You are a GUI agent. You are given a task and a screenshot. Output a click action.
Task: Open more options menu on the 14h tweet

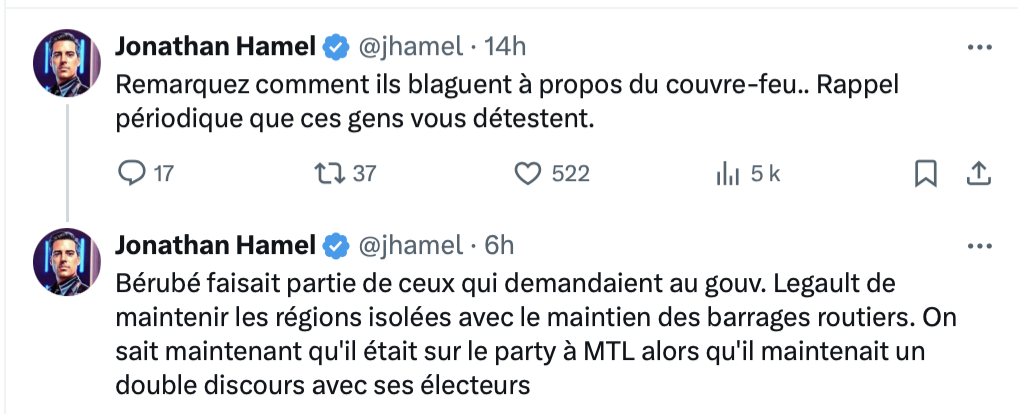pos(980,47)
